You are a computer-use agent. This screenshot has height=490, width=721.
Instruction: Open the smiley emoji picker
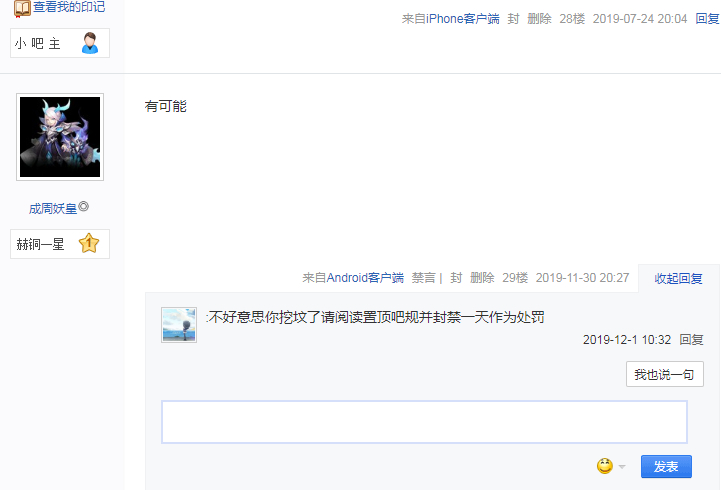[605, 466]
